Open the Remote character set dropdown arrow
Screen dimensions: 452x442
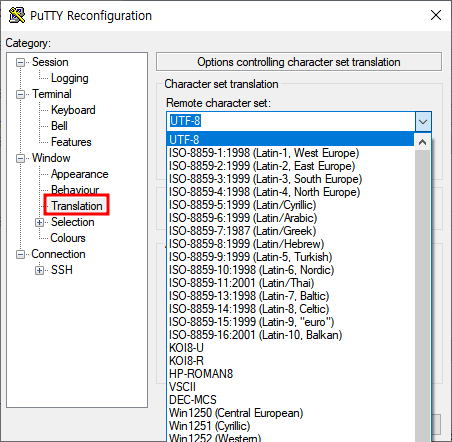click(423, 121)
